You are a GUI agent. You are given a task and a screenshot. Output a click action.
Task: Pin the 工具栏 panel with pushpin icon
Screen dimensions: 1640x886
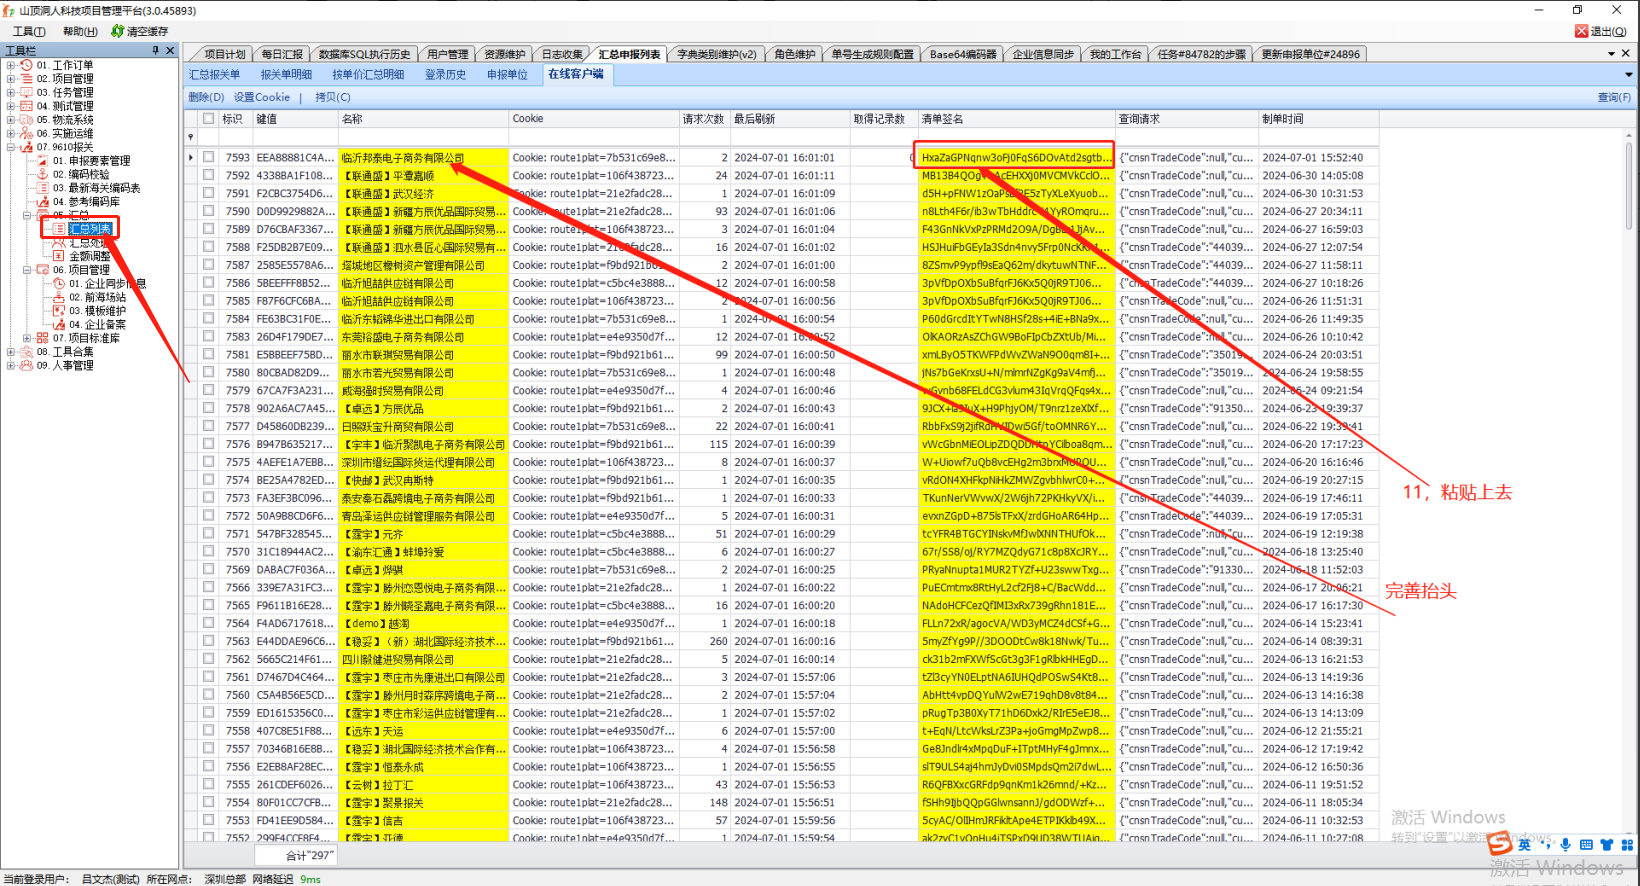point(155,50)
